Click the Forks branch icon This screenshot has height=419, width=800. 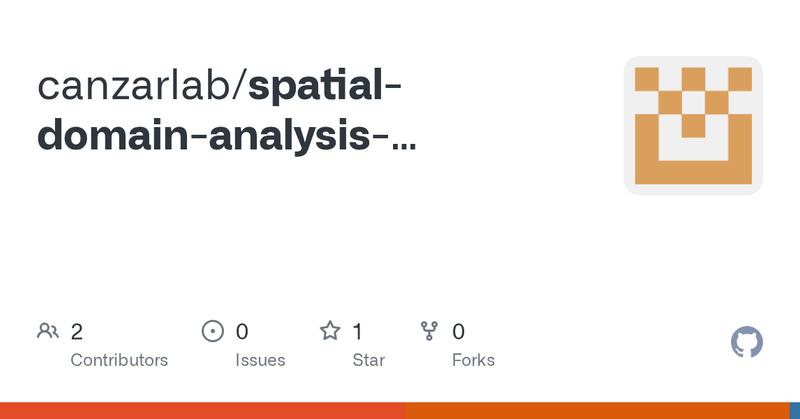coord(429,331)
